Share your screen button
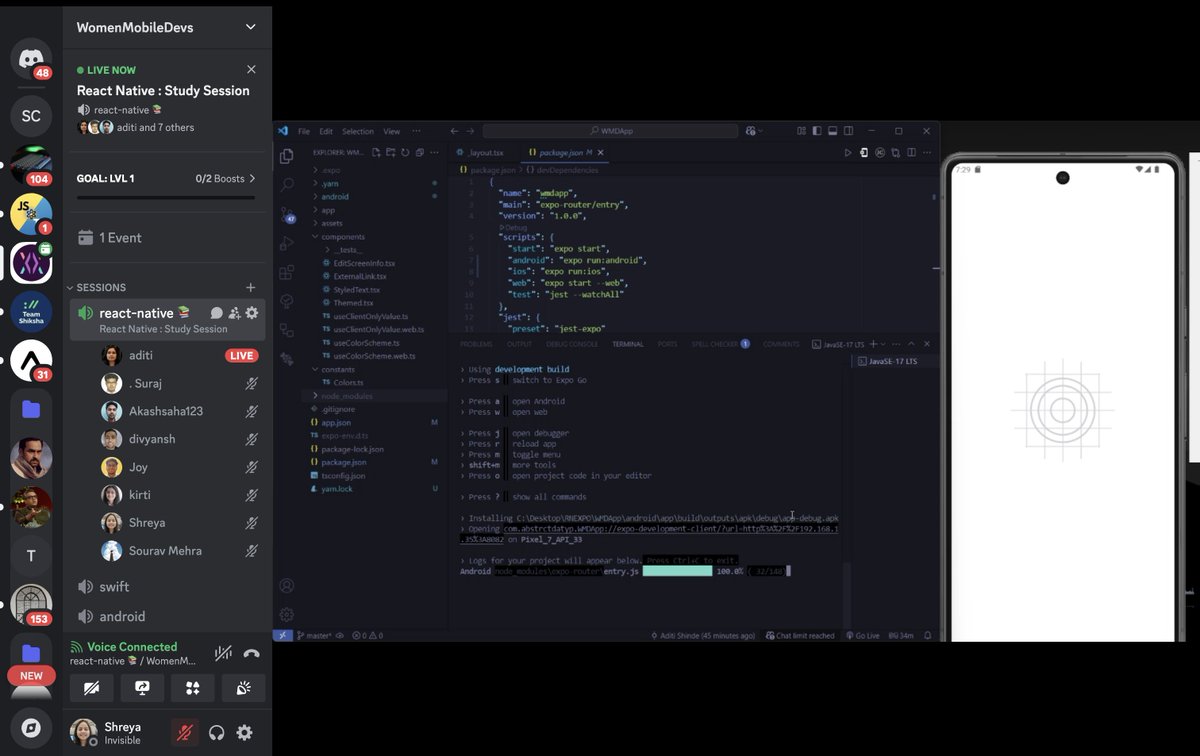 [x=142, y=688]
